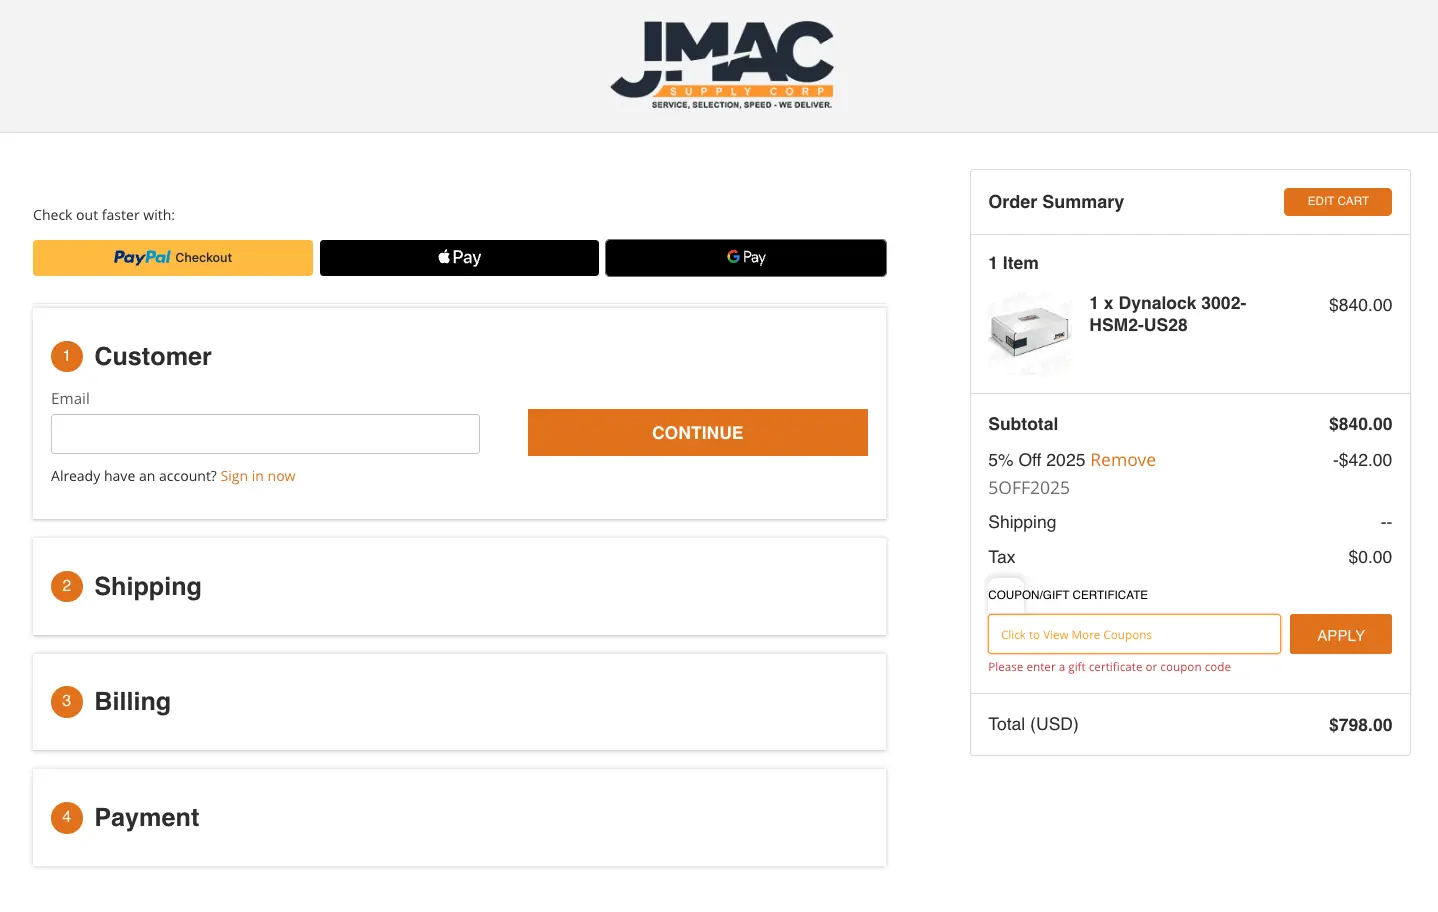This screenshot has width=1438, height=912.
Task: Click the JMAC Supply Corp logo
Action: pyautogui.click(x=722, y=65)
